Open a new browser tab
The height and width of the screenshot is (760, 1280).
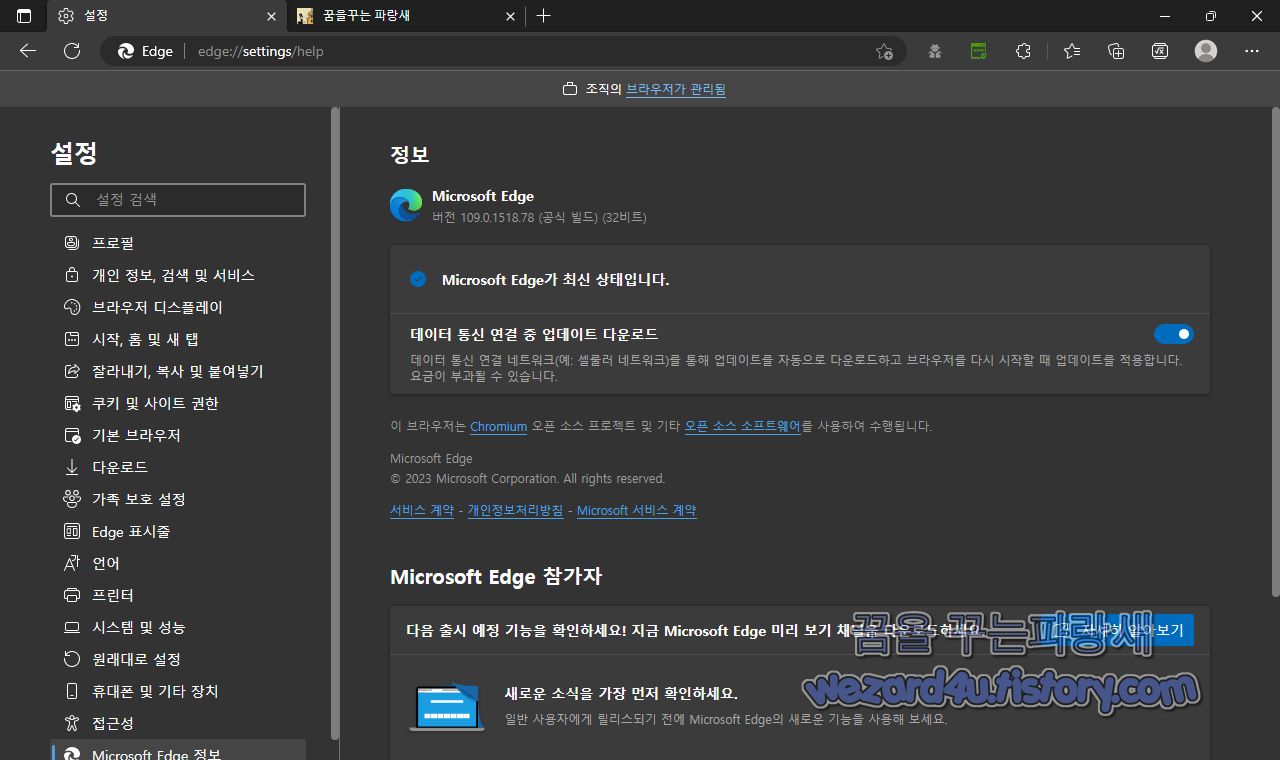[541, 15]
